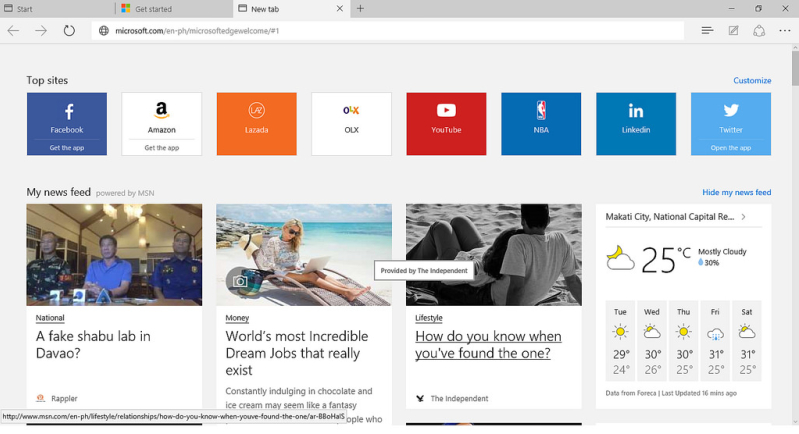
Task: Click the Customize link
Action: point(752,80)
